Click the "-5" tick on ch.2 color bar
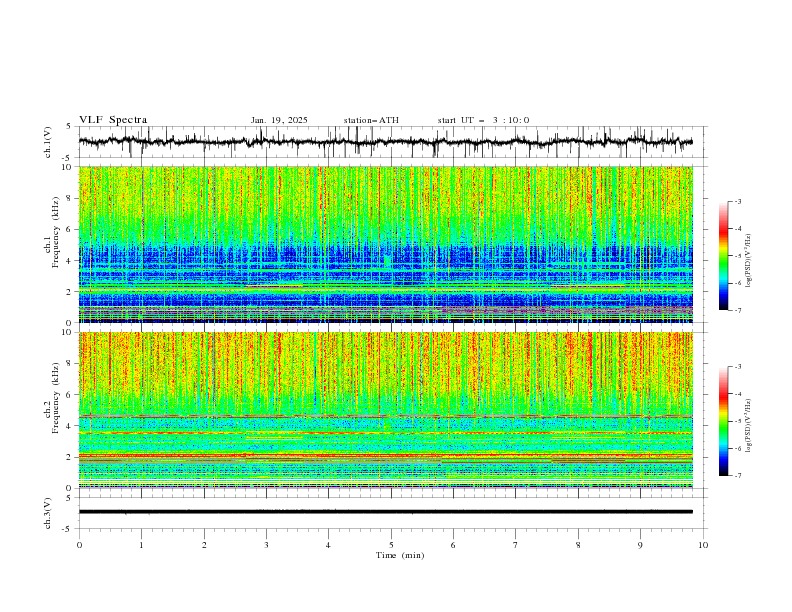792x612 pixels. click(737, 421)
